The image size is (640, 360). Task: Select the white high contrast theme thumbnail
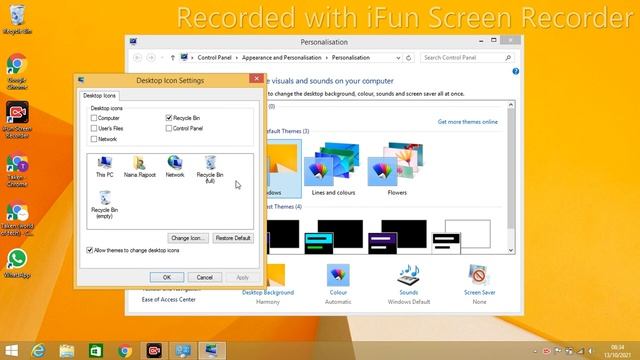[461, 237]
